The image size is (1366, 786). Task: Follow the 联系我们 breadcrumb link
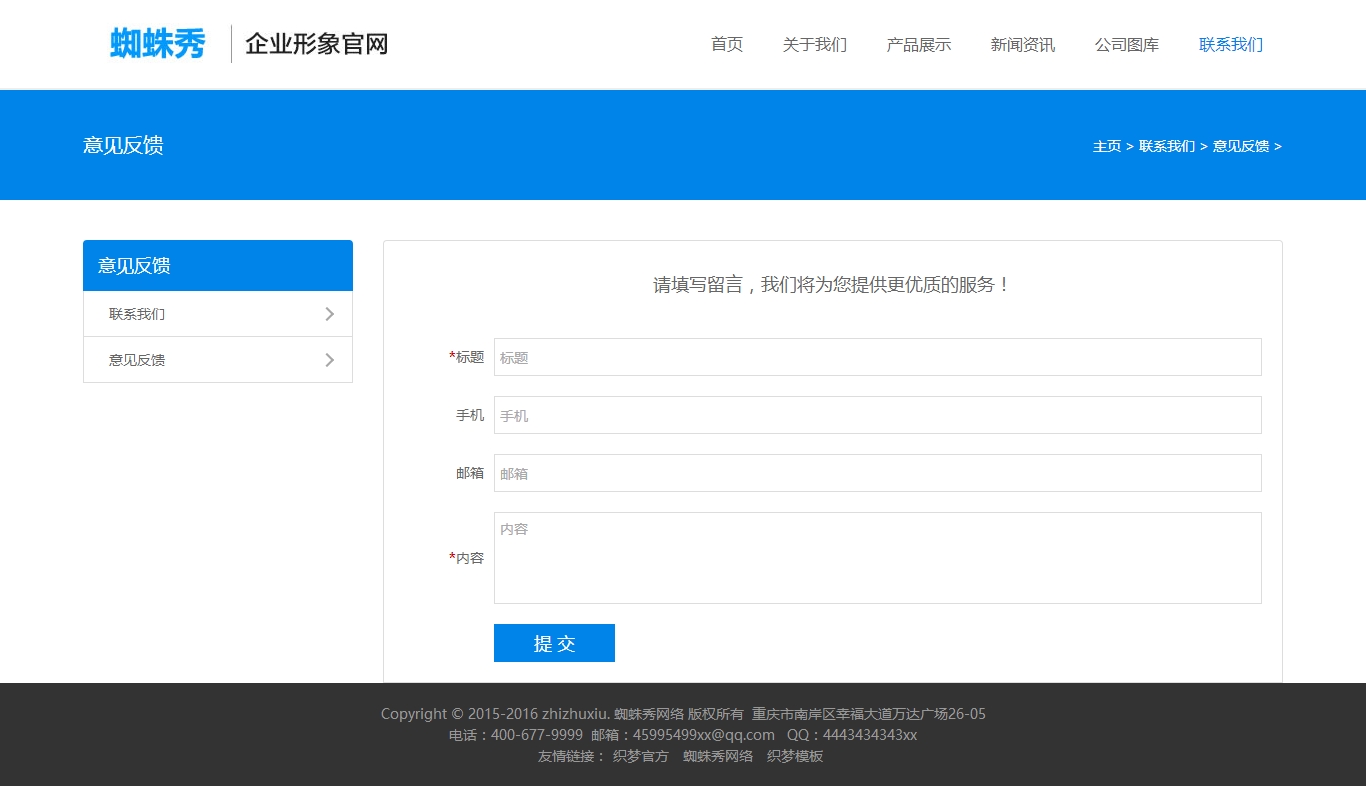click(1166, 146)
